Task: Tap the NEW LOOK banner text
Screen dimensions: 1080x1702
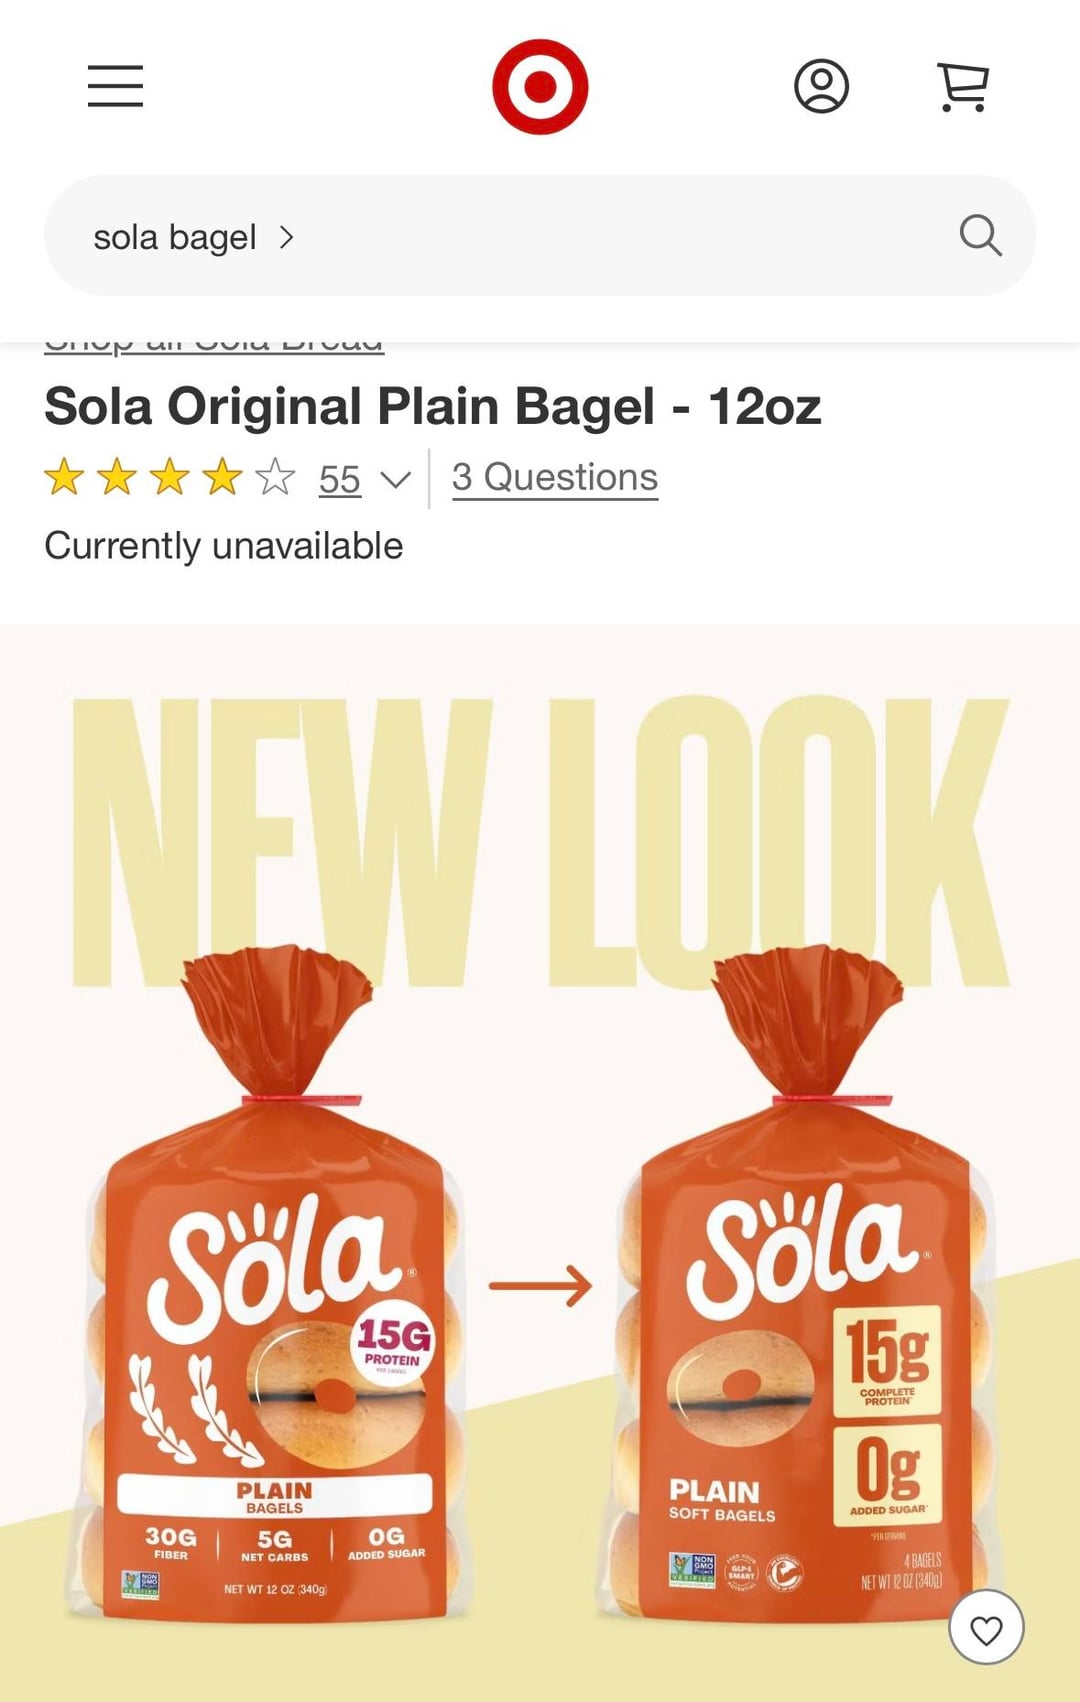Action: 540,840
